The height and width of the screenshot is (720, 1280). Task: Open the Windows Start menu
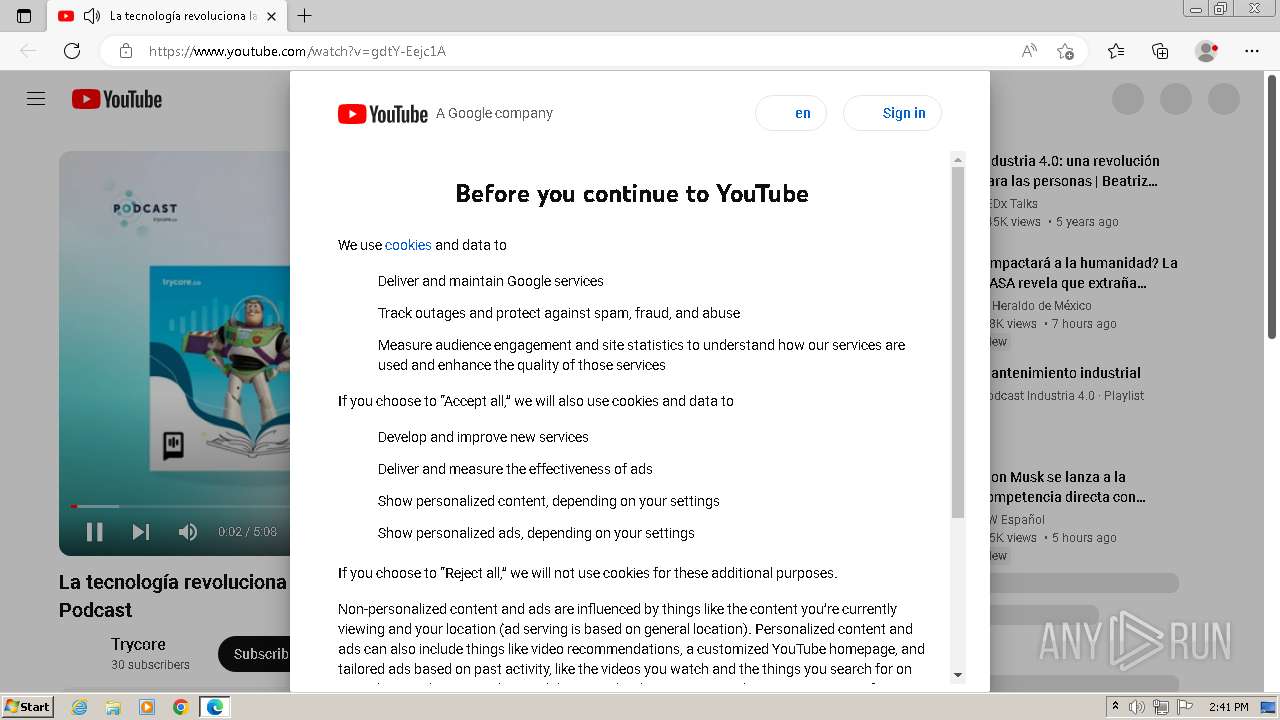28,707
